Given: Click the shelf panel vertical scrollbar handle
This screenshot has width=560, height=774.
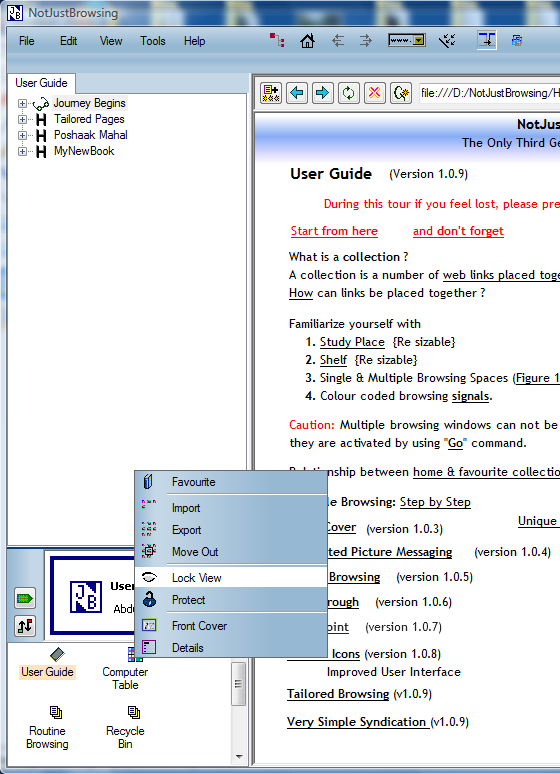Looking at the screenshot, I should click(x=239, y=684).
